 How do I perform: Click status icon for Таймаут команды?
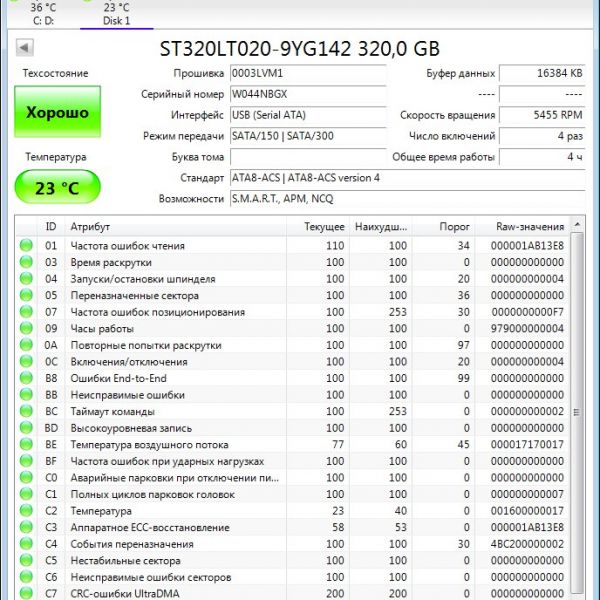click(26, 411)
